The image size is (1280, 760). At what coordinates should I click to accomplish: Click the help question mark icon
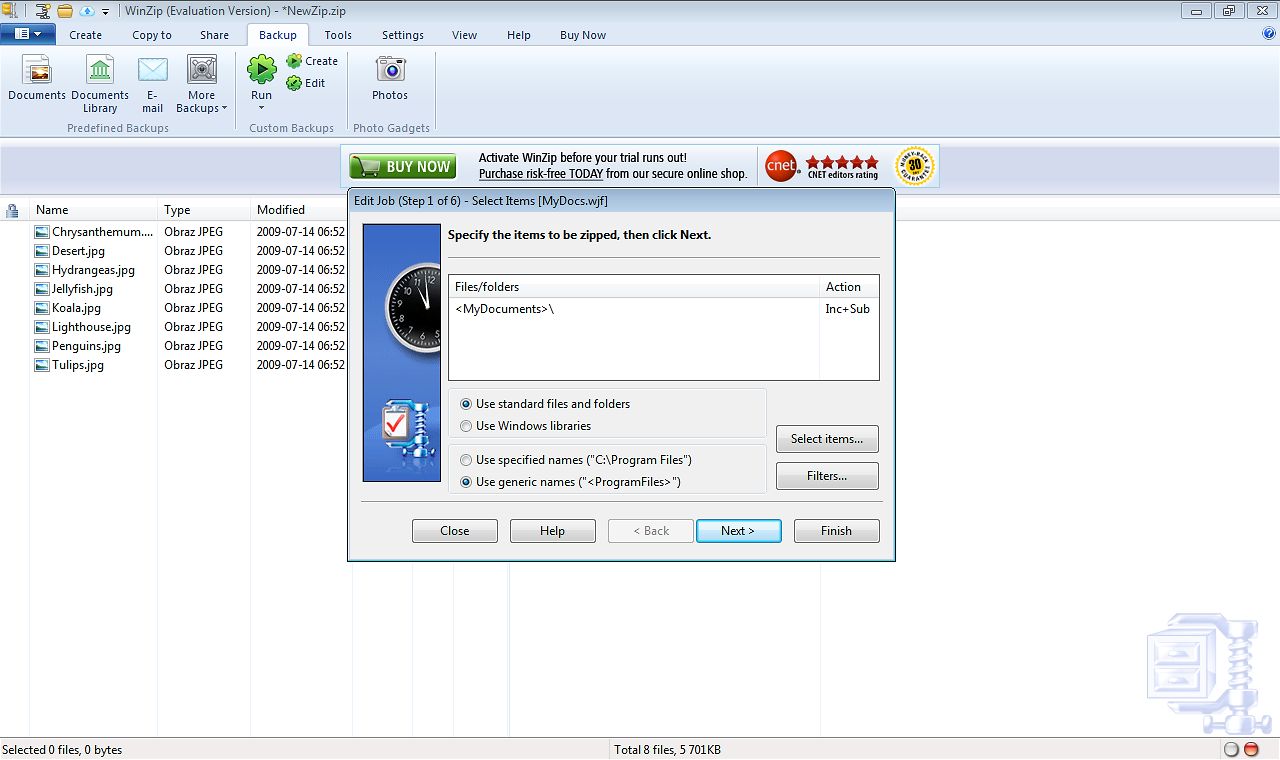(x=1270, y=34)
